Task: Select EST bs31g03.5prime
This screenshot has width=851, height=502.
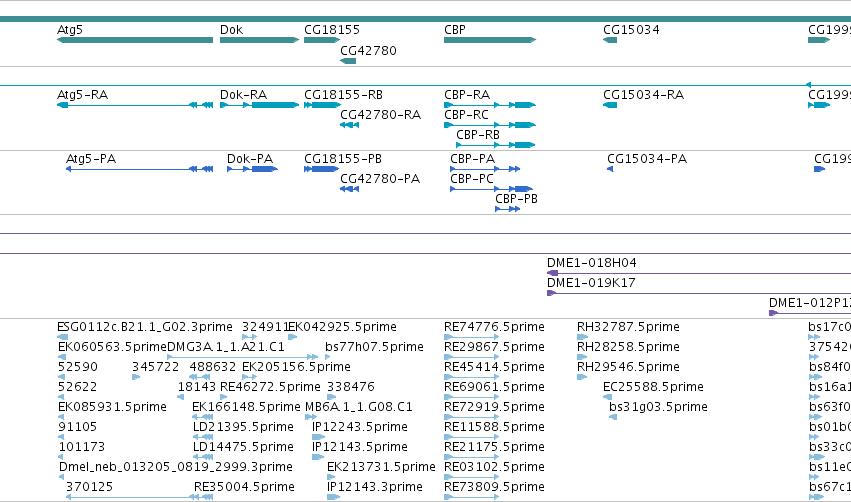Action: (613, 417)
